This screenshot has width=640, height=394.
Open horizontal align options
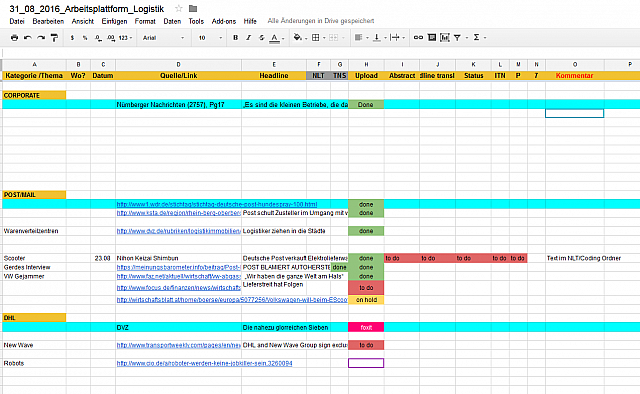click(x=361, y=38)
